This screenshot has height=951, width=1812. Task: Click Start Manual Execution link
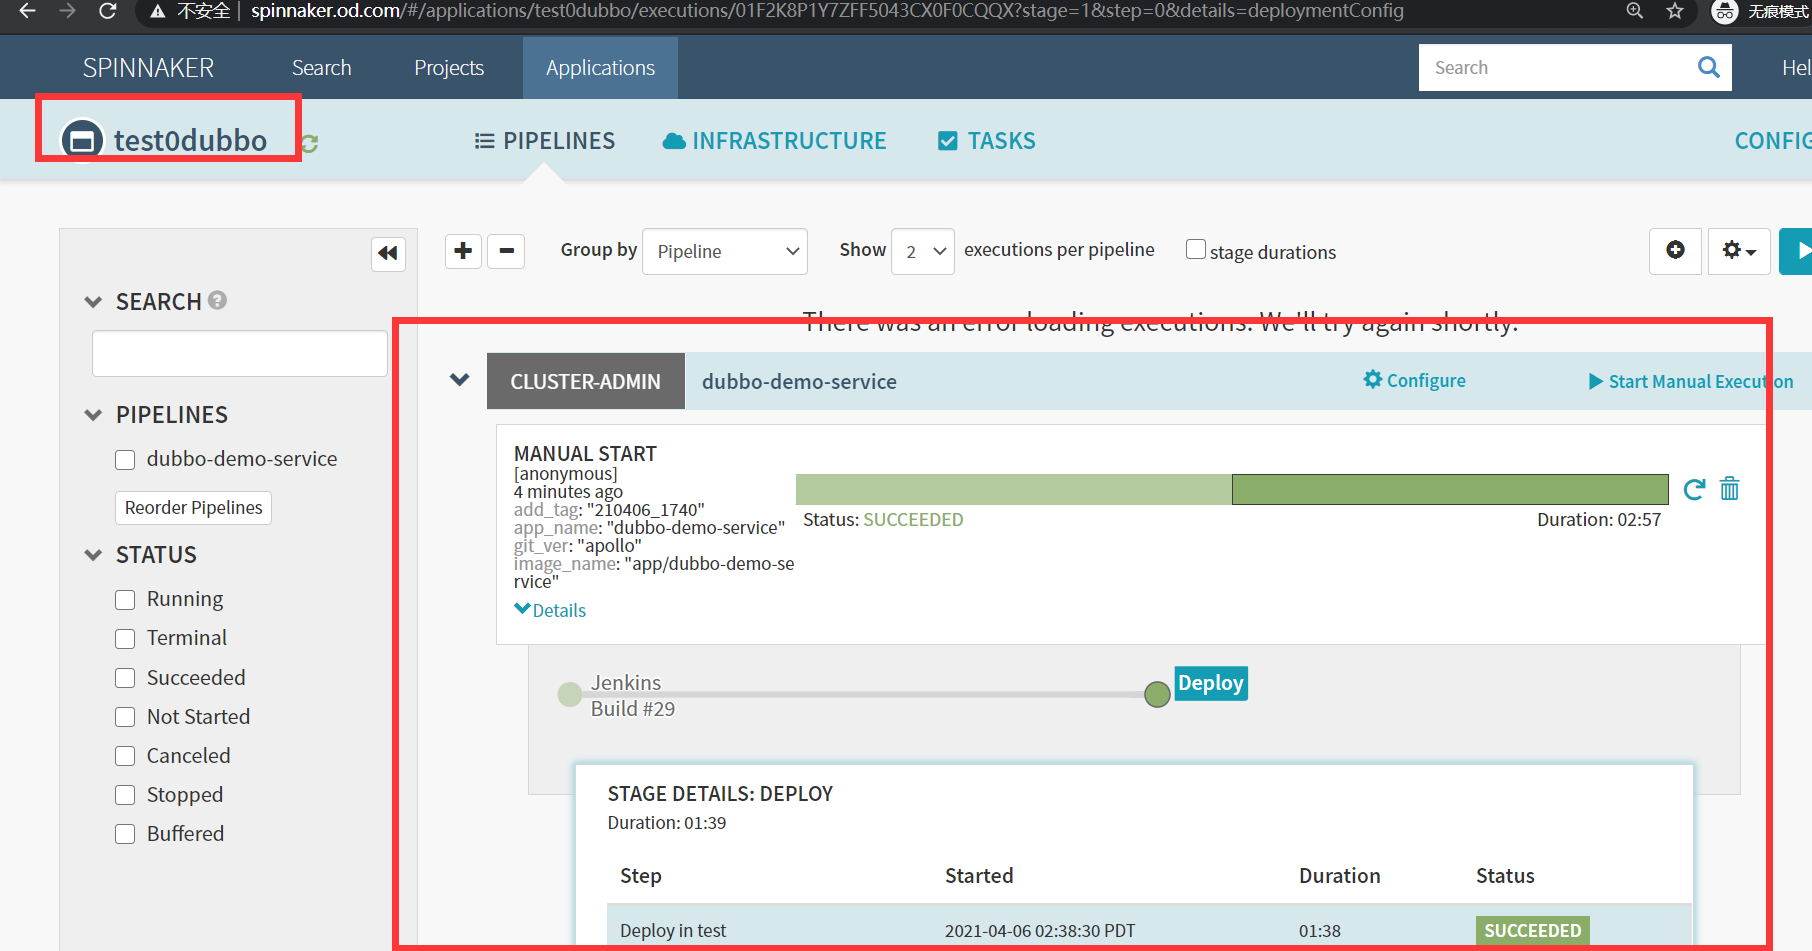(x=1691, y=381)
